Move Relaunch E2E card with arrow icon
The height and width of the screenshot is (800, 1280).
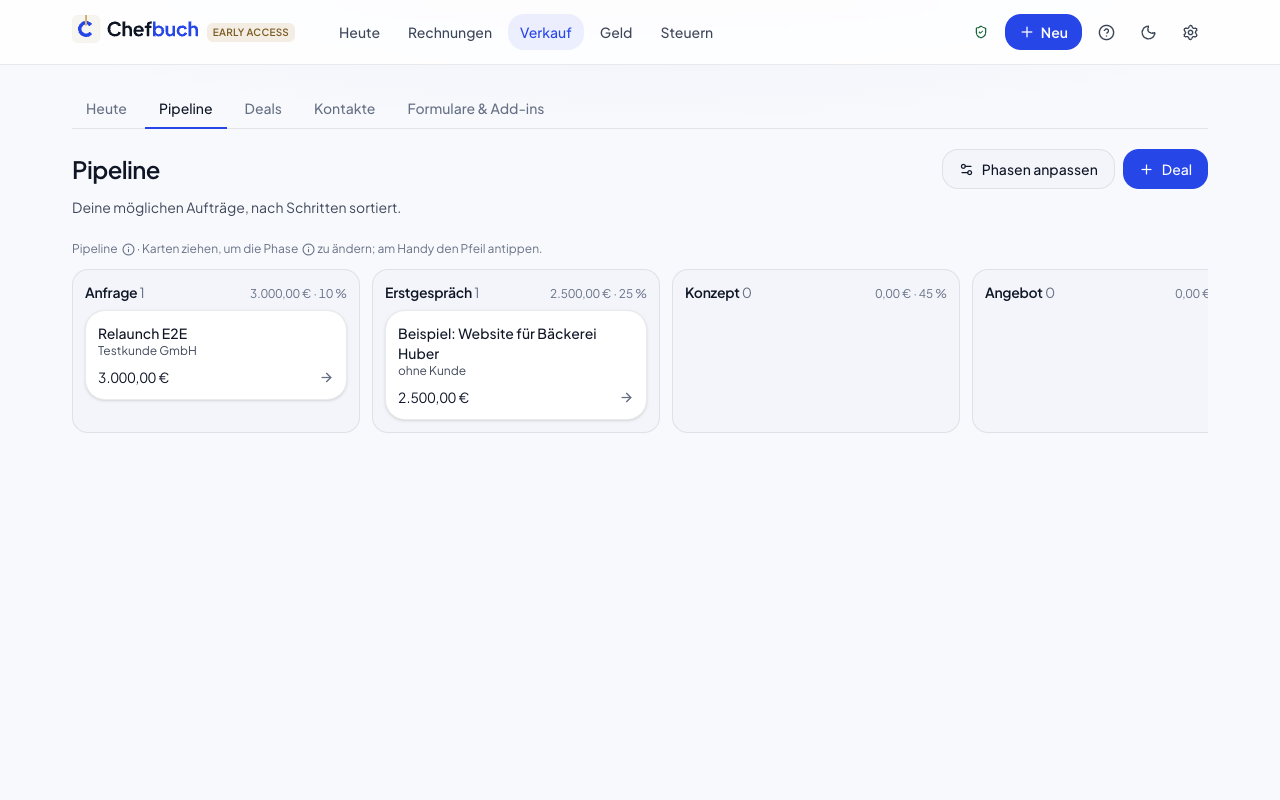(326, 377)
